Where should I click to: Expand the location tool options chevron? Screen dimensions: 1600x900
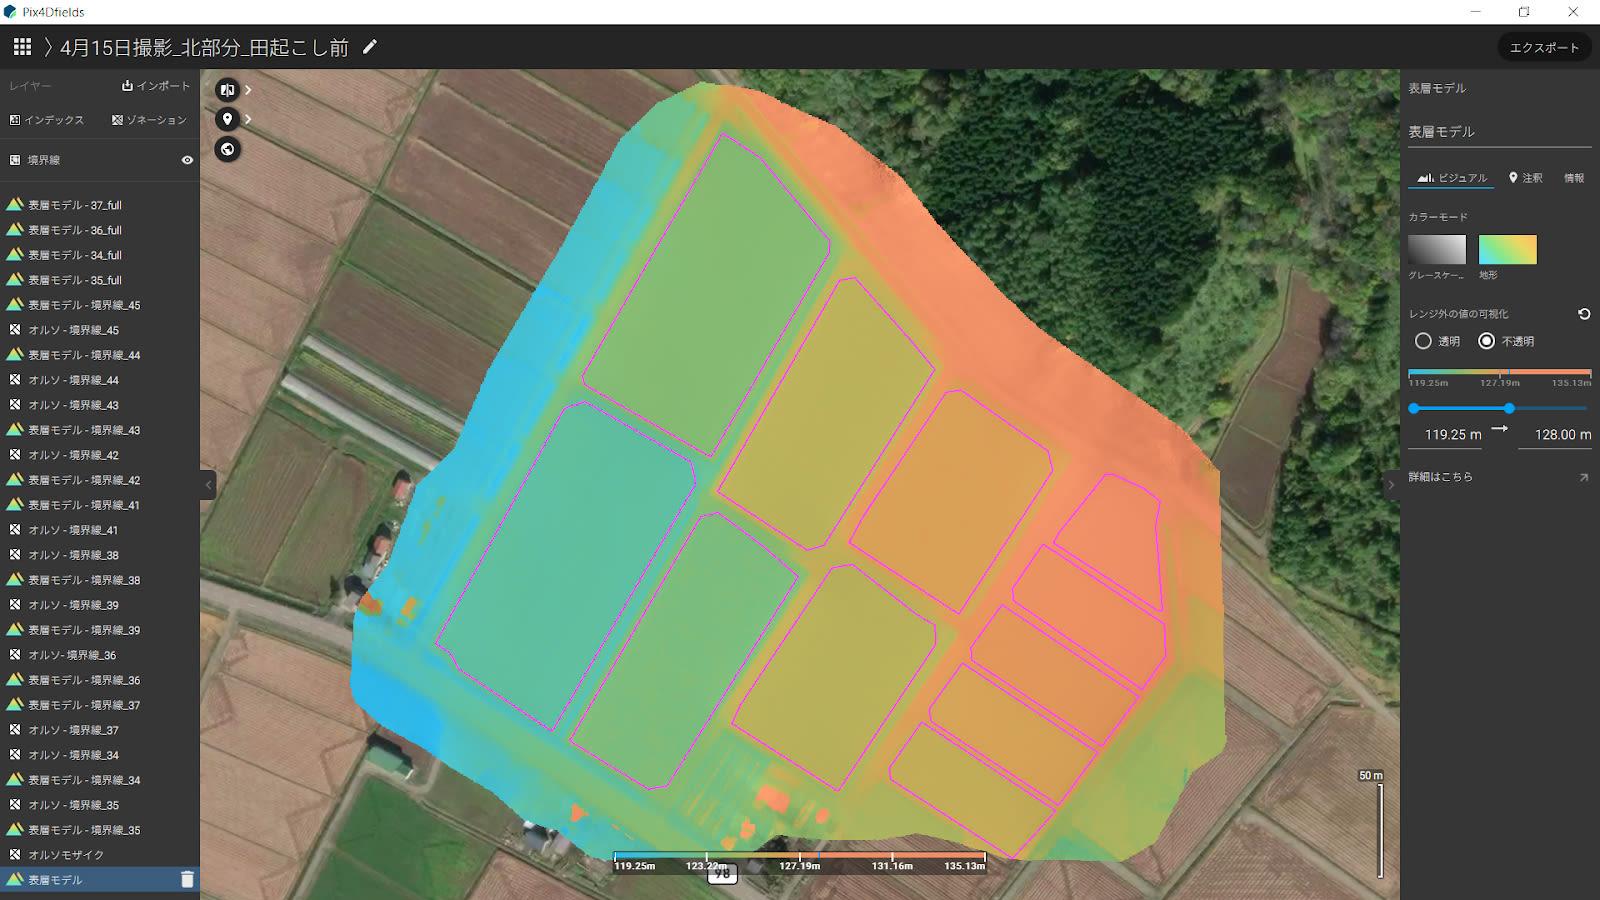pos(247,119)
